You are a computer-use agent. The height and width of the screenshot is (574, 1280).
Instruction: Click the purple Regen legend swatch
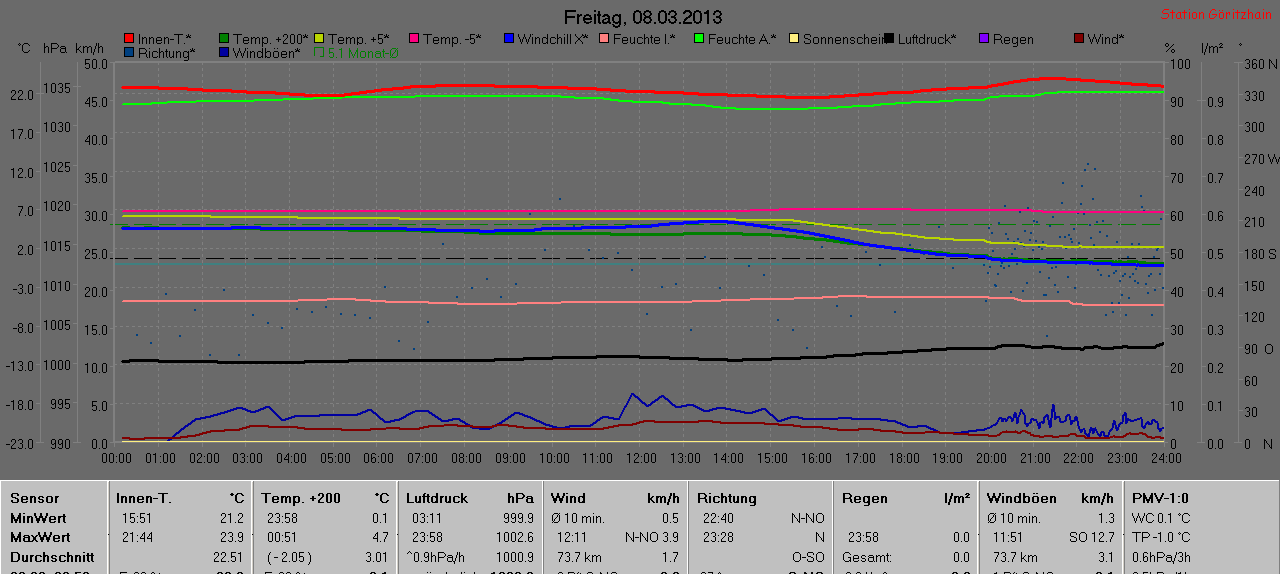click(984, 39)
